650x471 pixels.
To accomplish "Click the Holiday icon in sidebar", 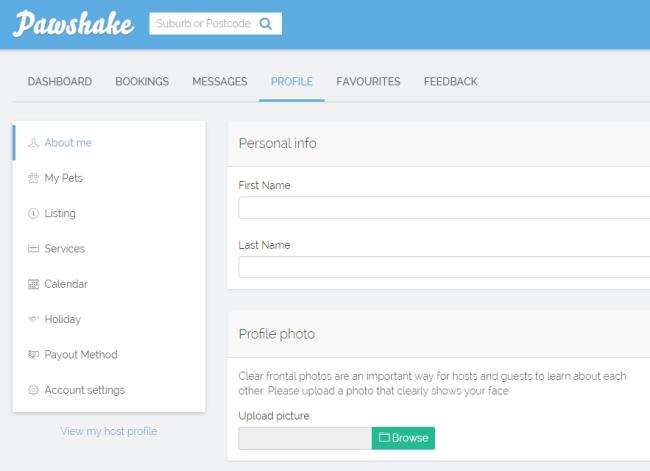I will 33,319.
